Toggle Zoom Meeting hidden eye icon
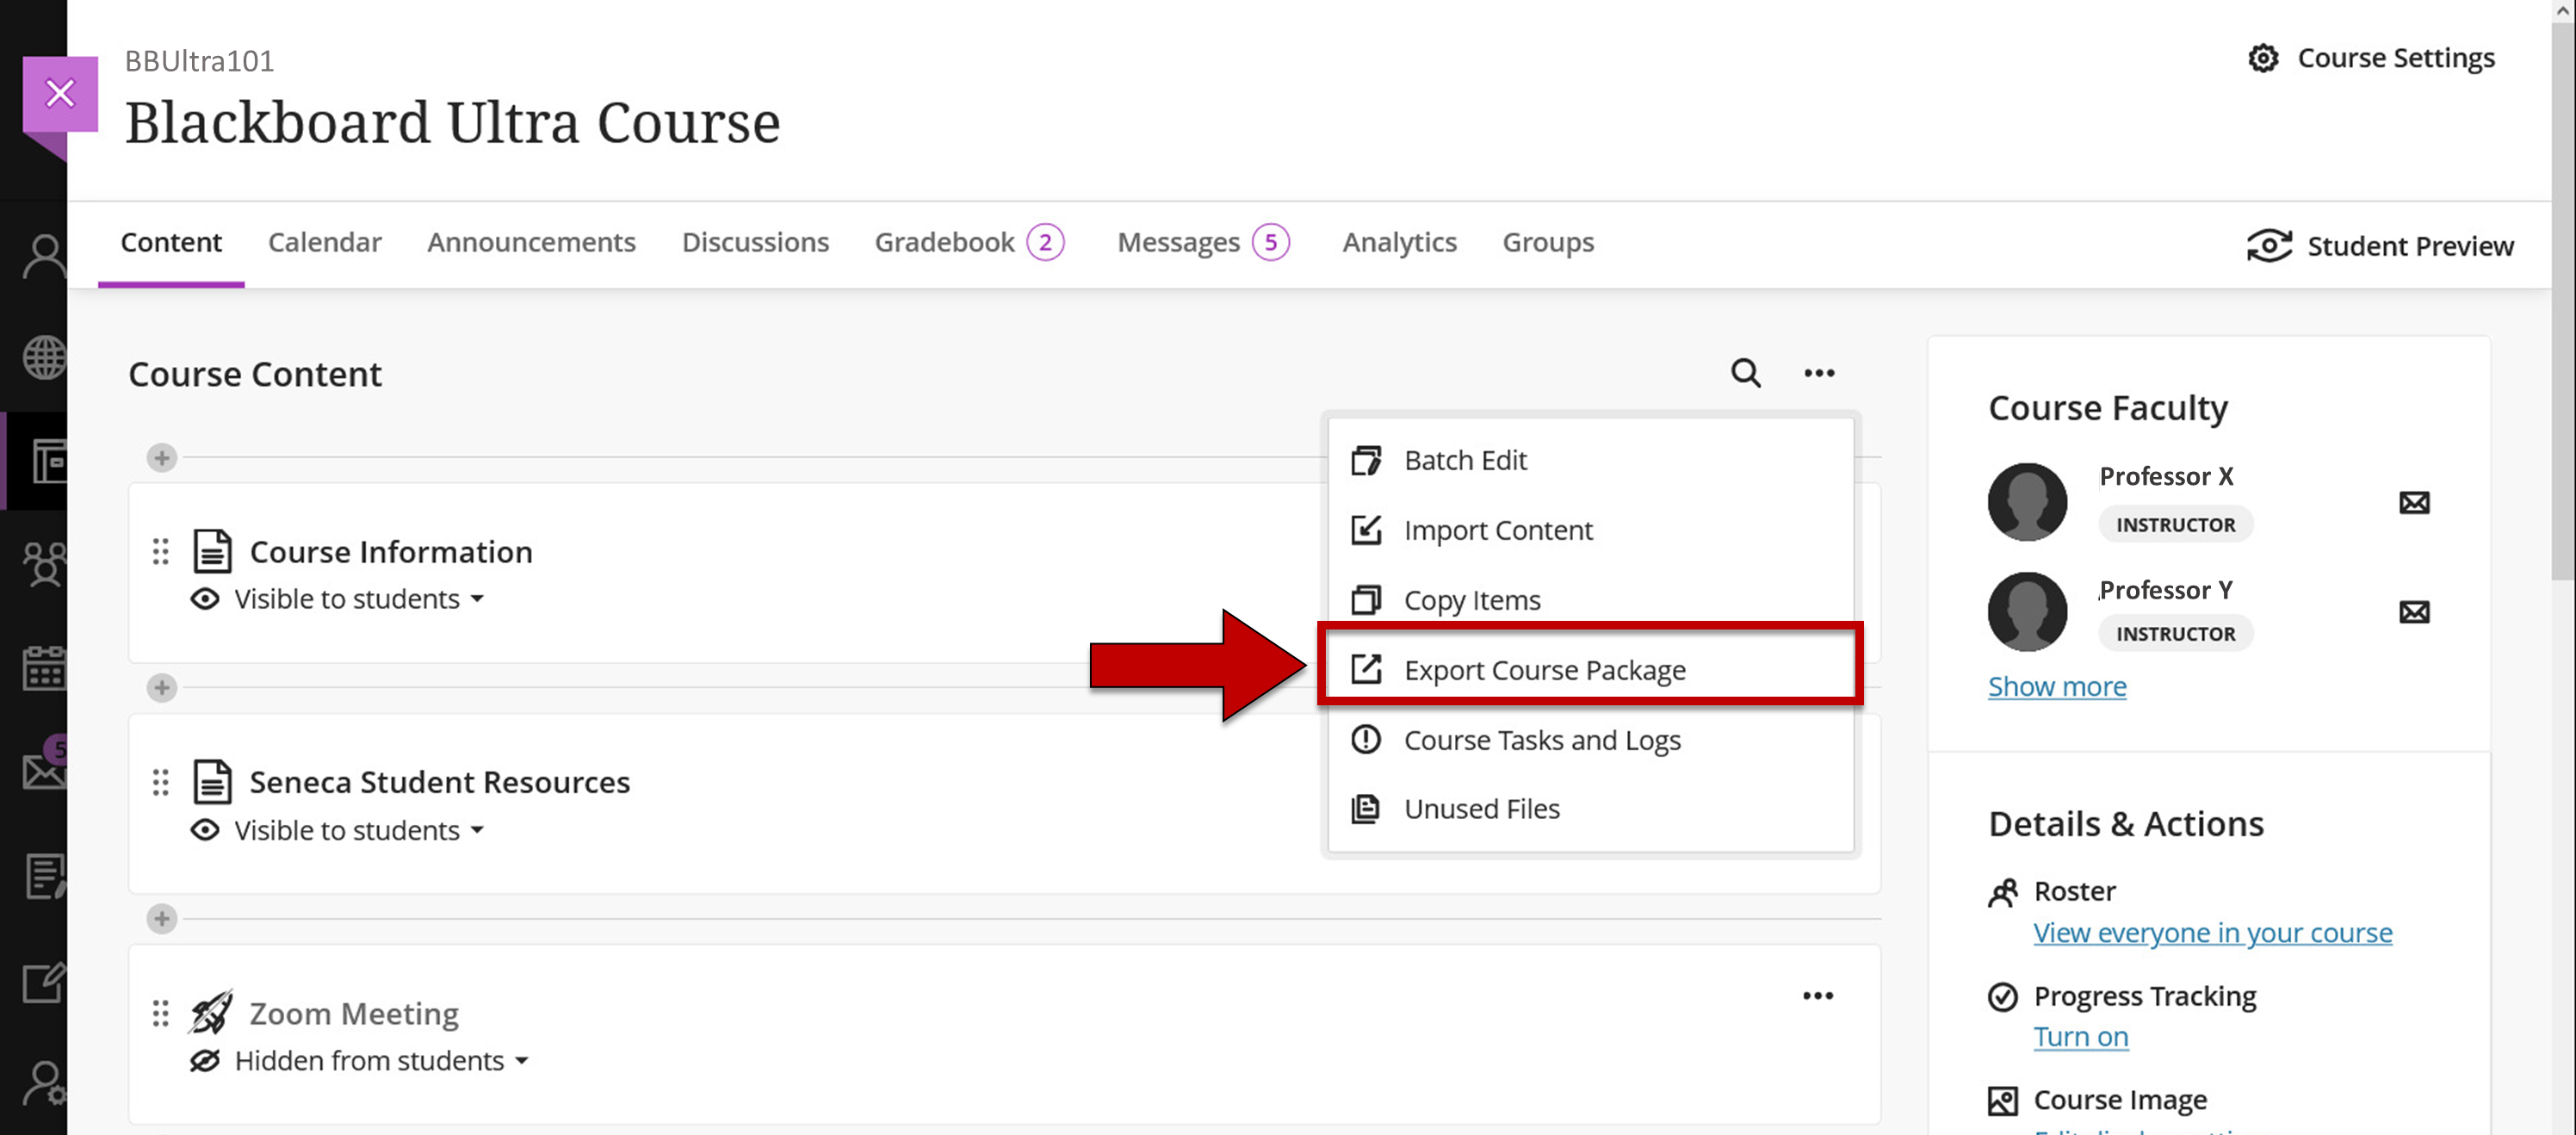Viewport: 2576px width, 1135px height. click(205, 1060)
